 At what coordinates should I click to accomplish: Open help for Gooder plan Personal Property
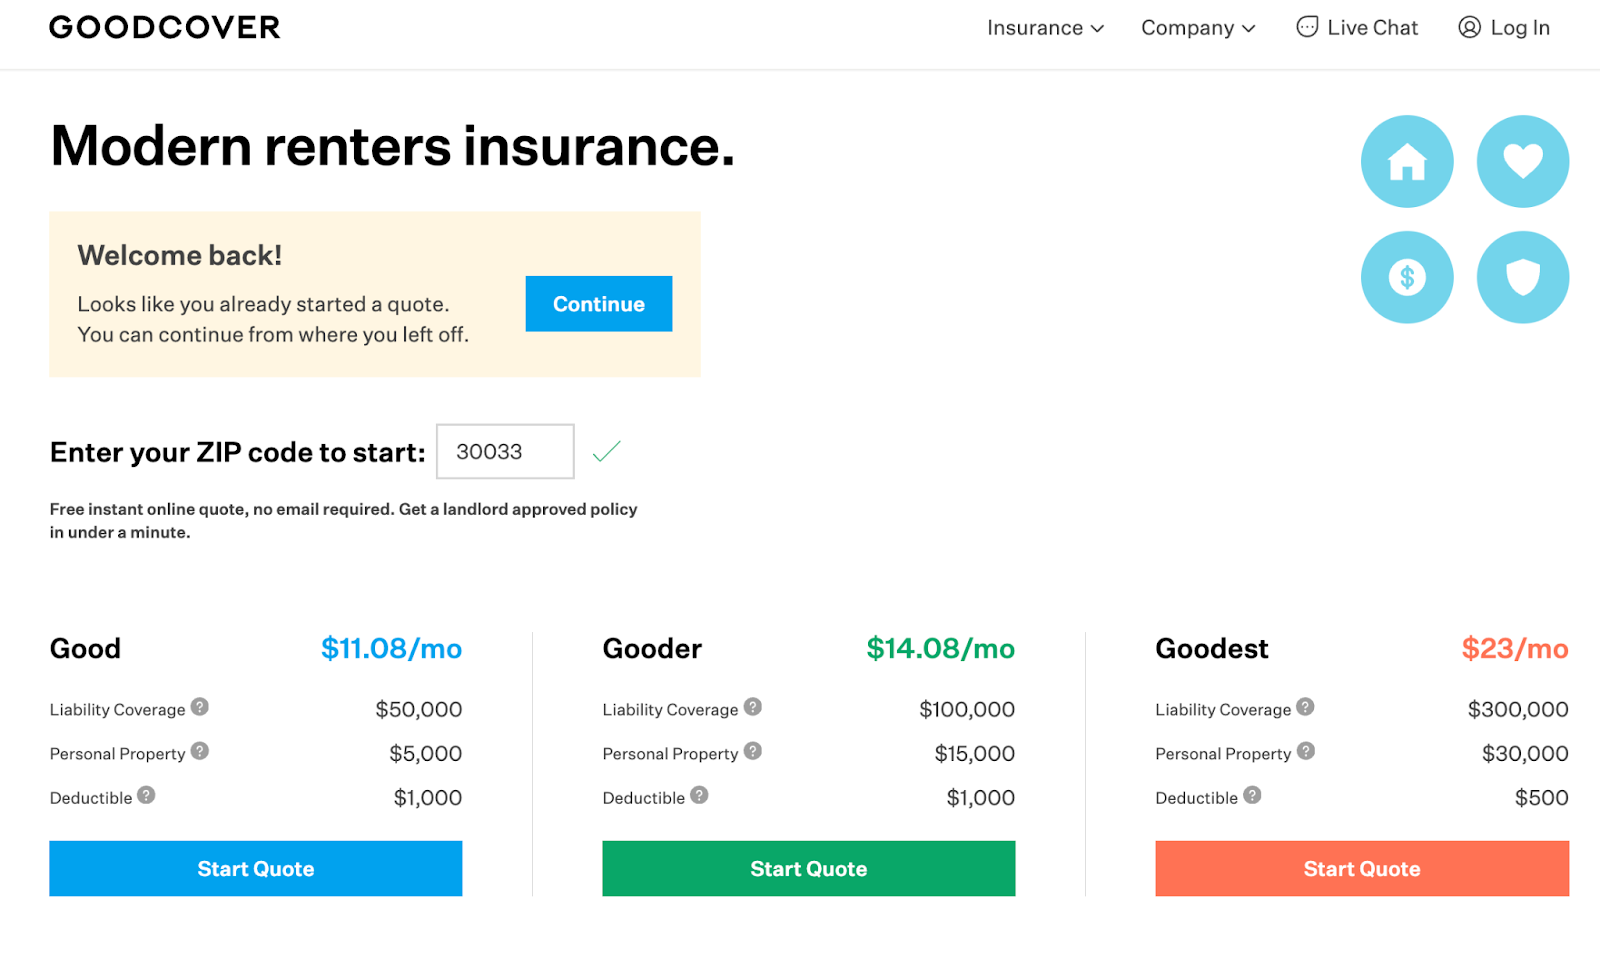click(x=753, y=751)
